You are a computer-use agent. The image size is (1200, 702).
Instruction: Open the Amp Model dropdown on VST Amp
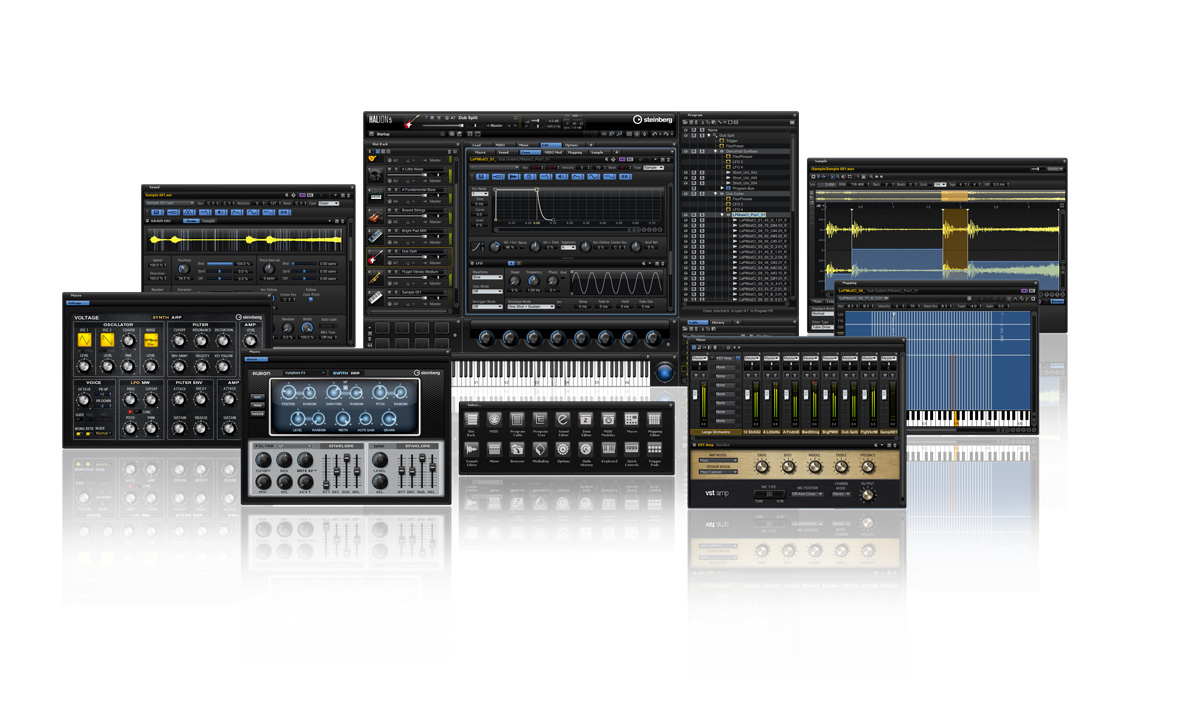718,460
